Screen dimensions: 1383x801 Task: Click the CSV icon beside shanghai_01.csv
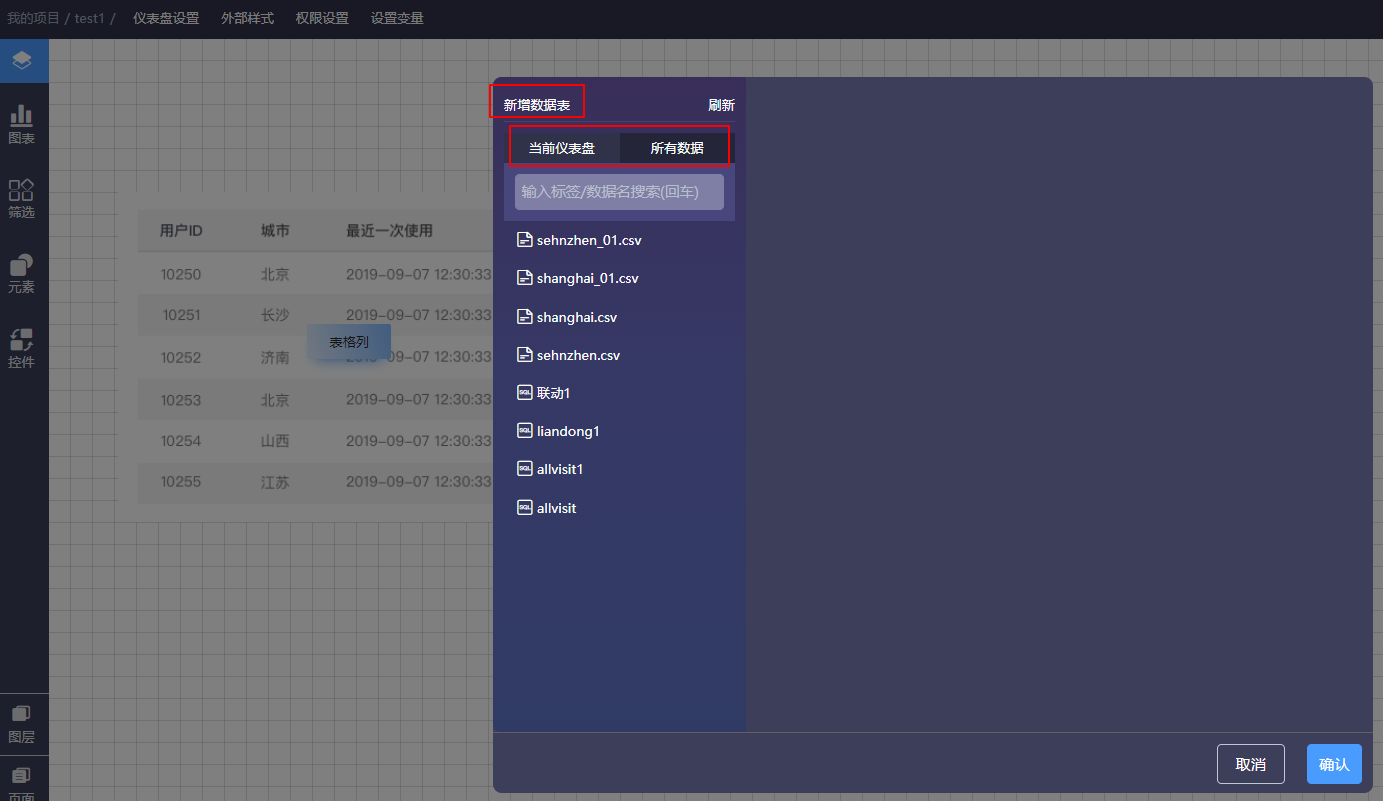[x=524, y=277]
